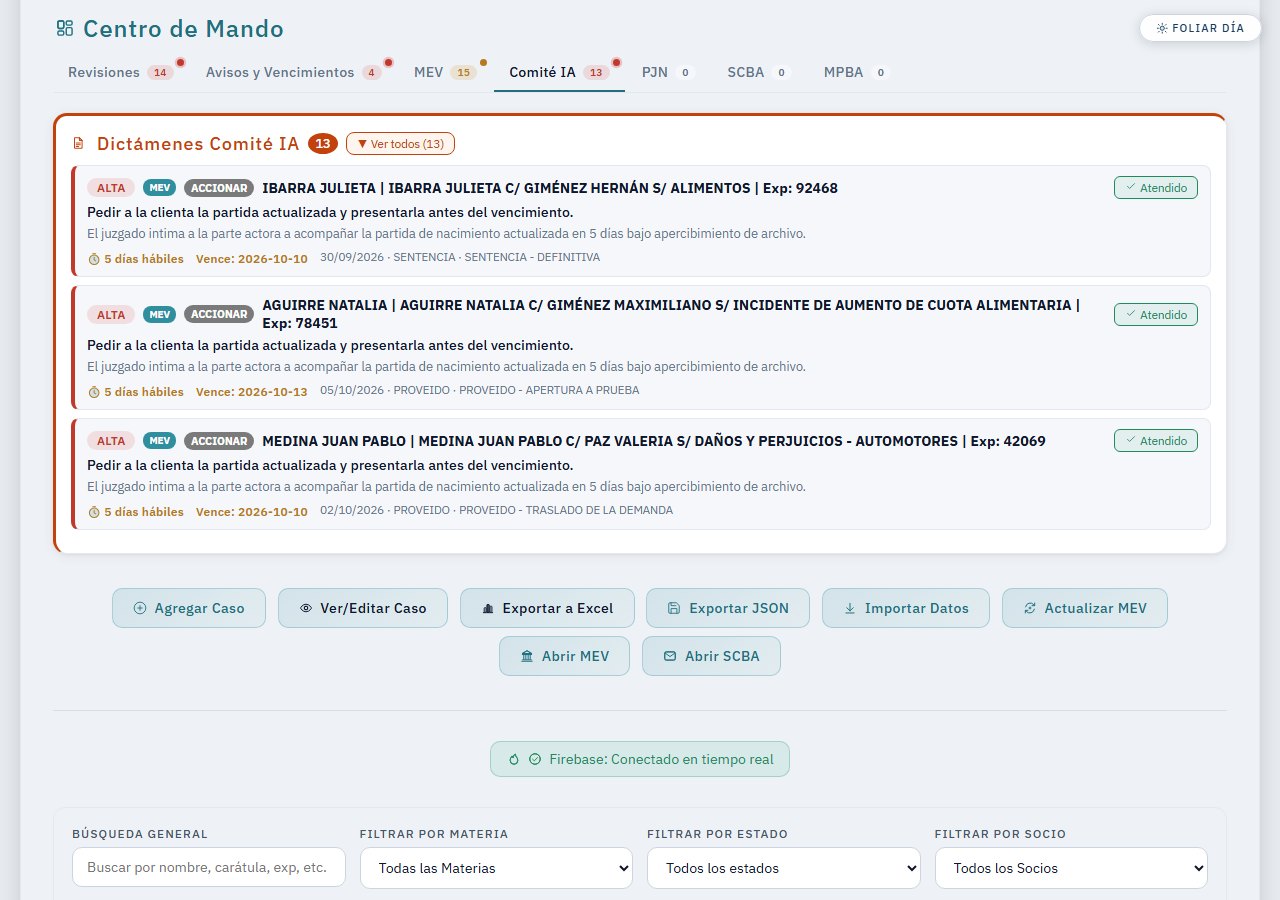This screenshot has height=900, width=1280.
Task: Click the Búsqueda General search field
Action: tap(209, 868)
